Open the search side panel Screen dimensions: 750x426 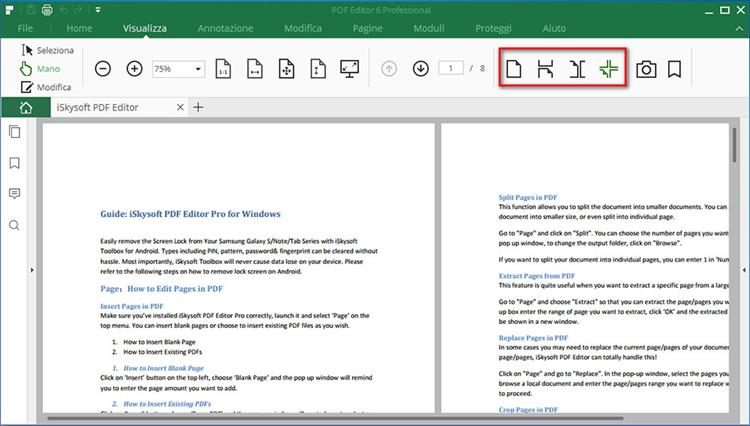(15, 225)
